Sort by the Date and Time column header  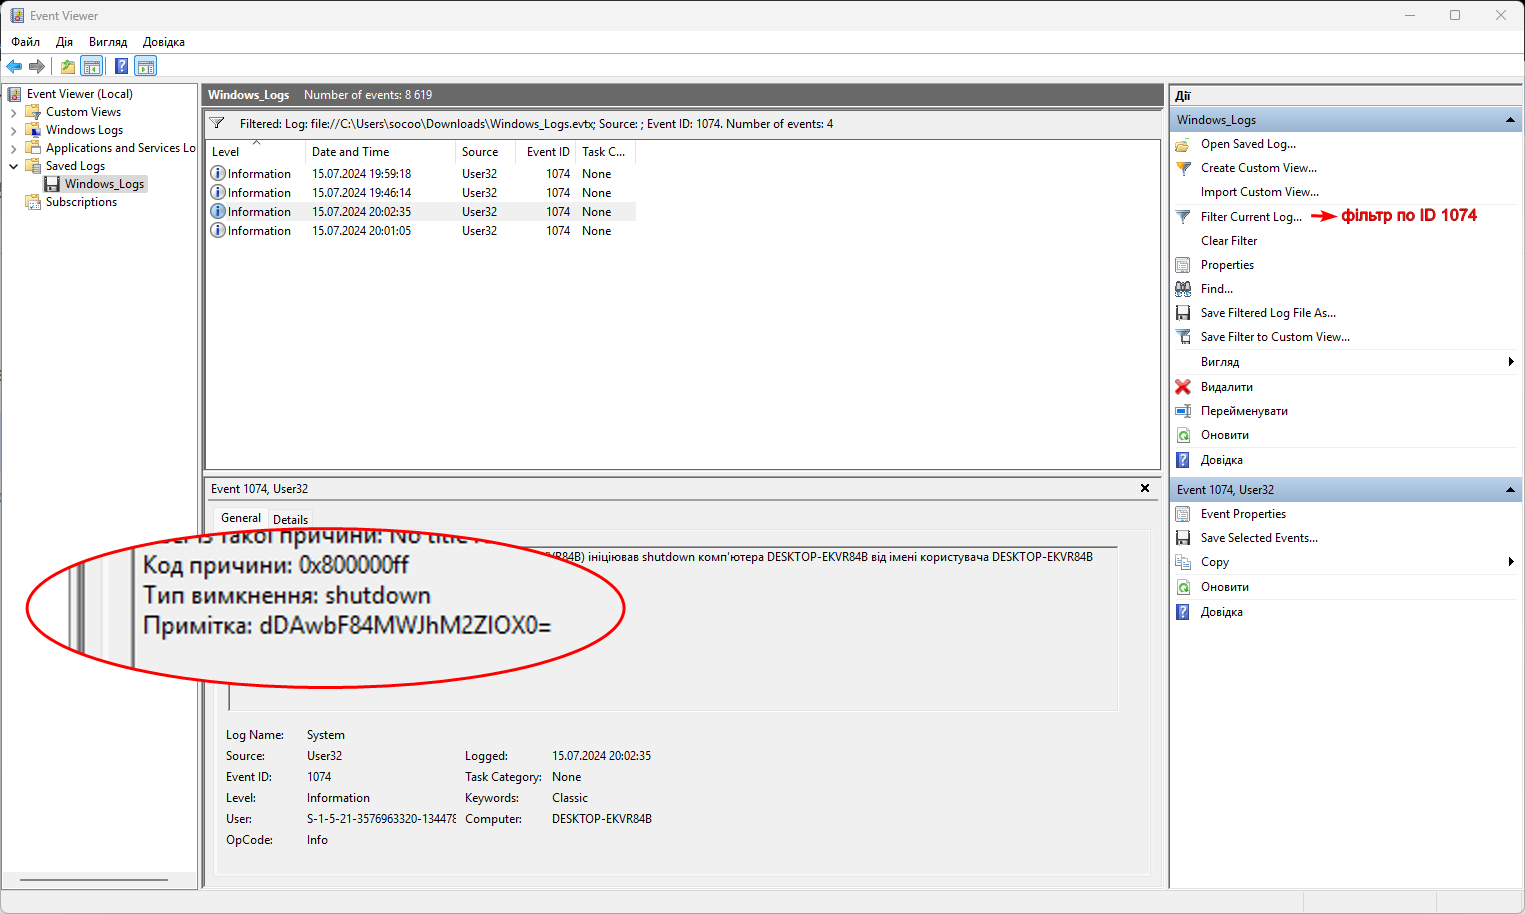point(351,152)
